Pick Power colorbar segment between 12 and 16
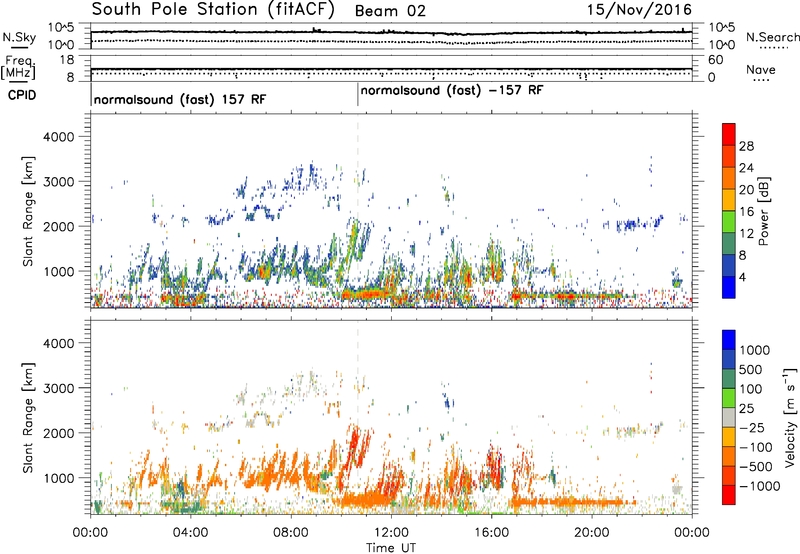Viewport: 800px width, 554px height. (x=729, y=222)
